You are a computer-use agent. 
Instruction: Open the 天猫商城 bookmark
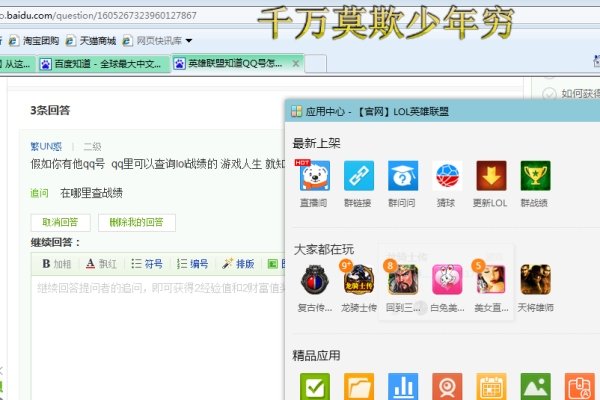click(91, 41)
